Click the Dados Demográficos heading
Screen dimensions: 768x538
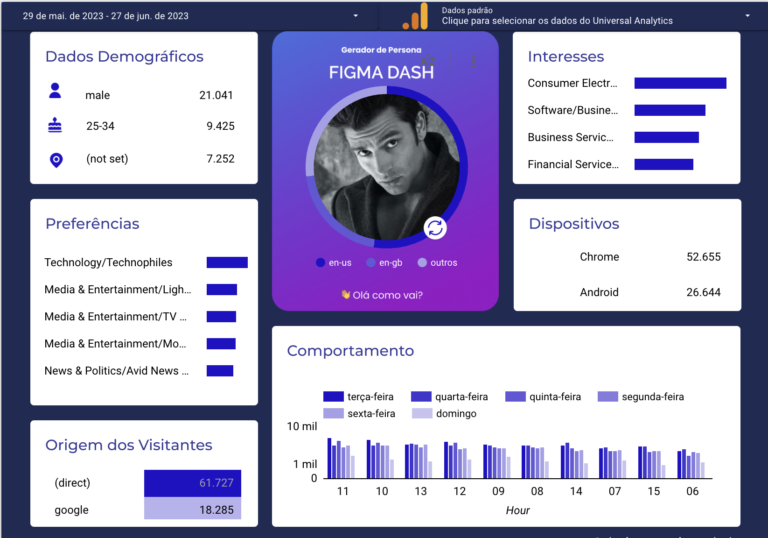pyautogui.click(x=124, y=56)
